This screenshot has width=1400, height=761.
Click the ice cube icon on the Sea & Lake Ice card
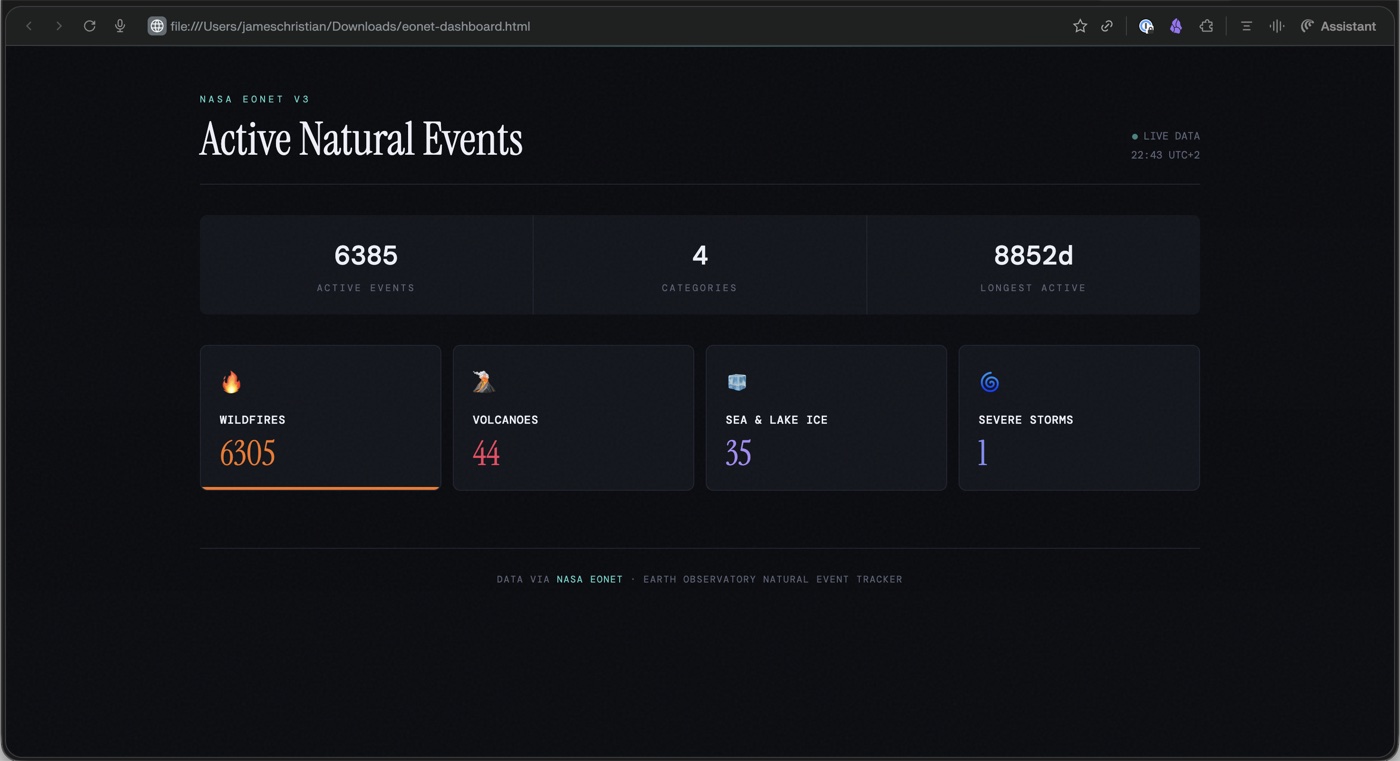pyautogui.click(x=737, y=382)
